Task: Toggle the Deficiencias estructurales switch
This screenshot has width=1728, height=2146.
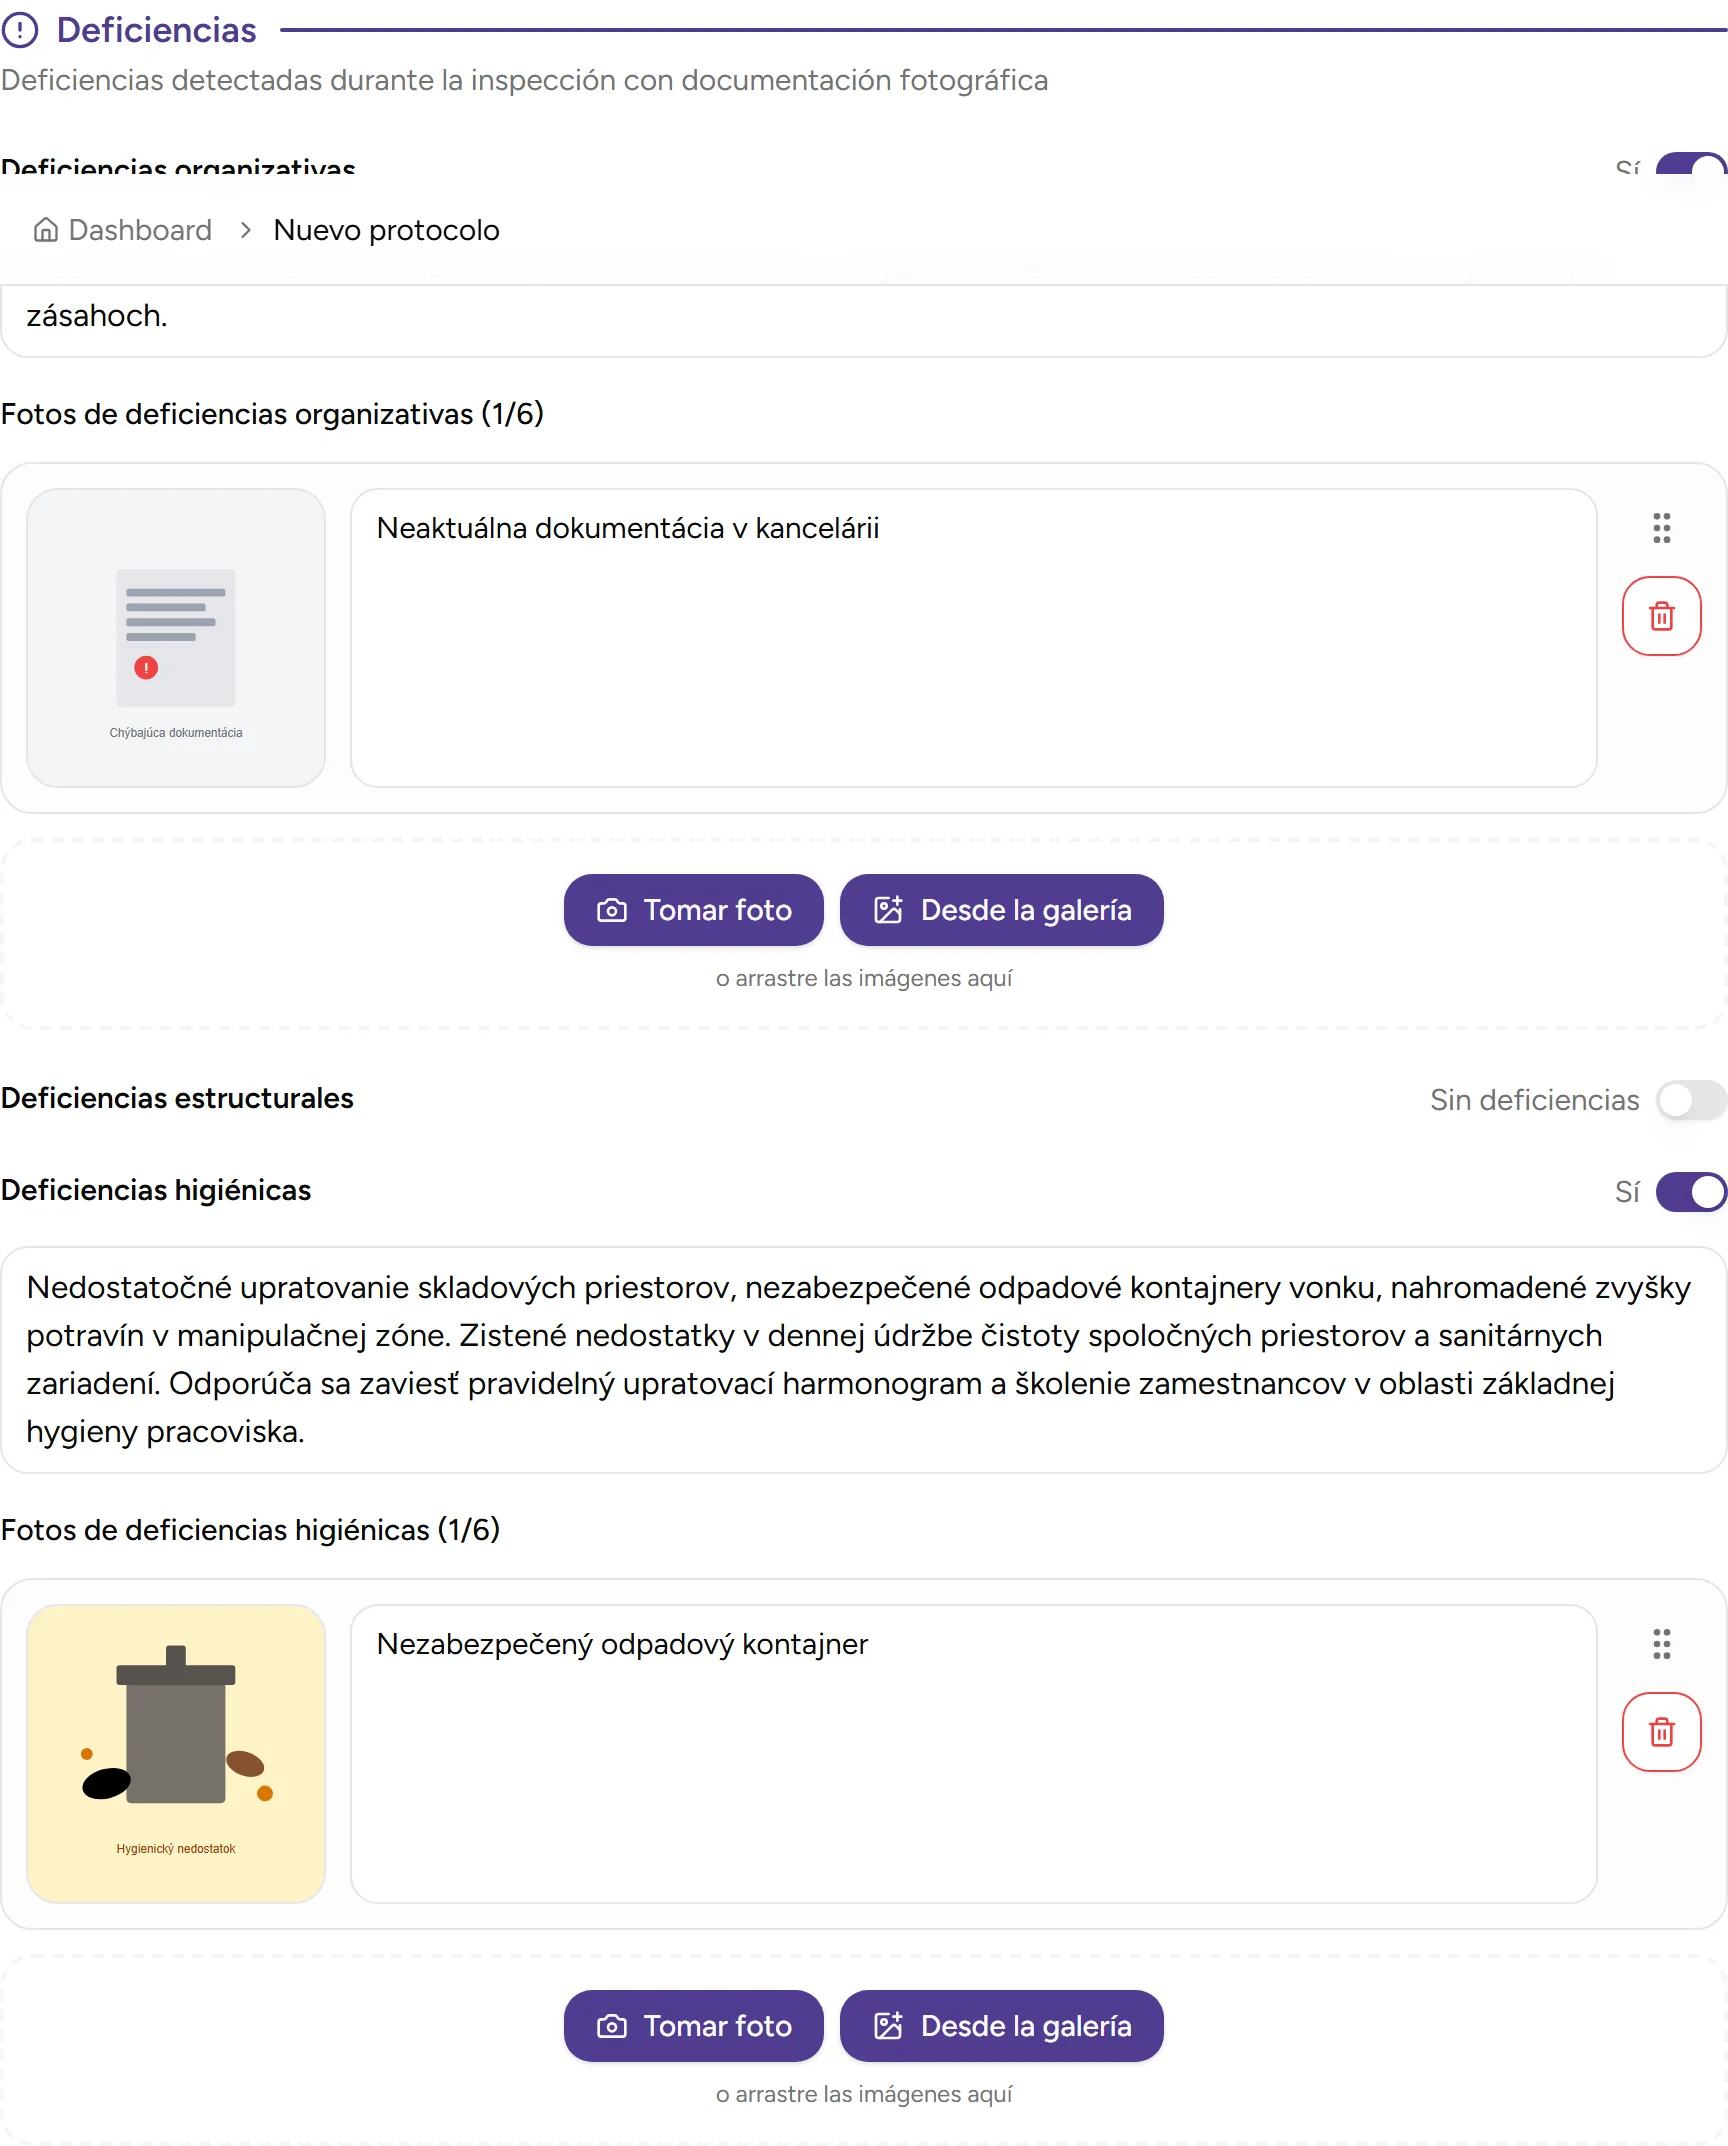Action: click(1690, 1100)
